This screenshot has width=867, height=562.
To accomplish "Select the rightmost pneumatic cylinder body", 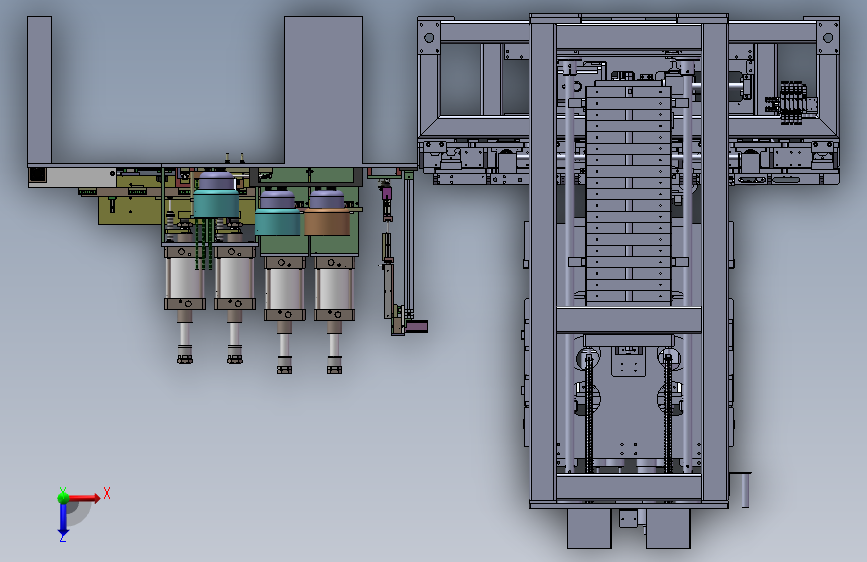I will tap(334, 289).
